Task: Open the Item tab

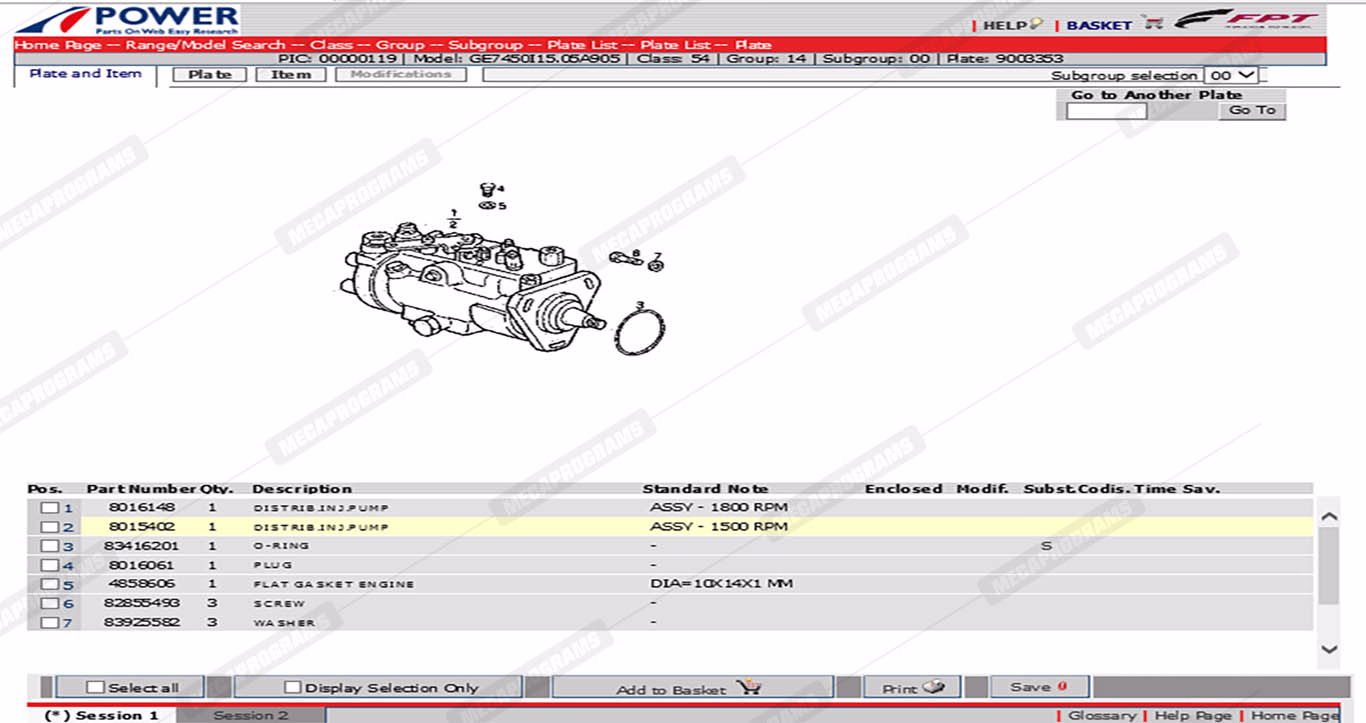Action: coord(290,75)
